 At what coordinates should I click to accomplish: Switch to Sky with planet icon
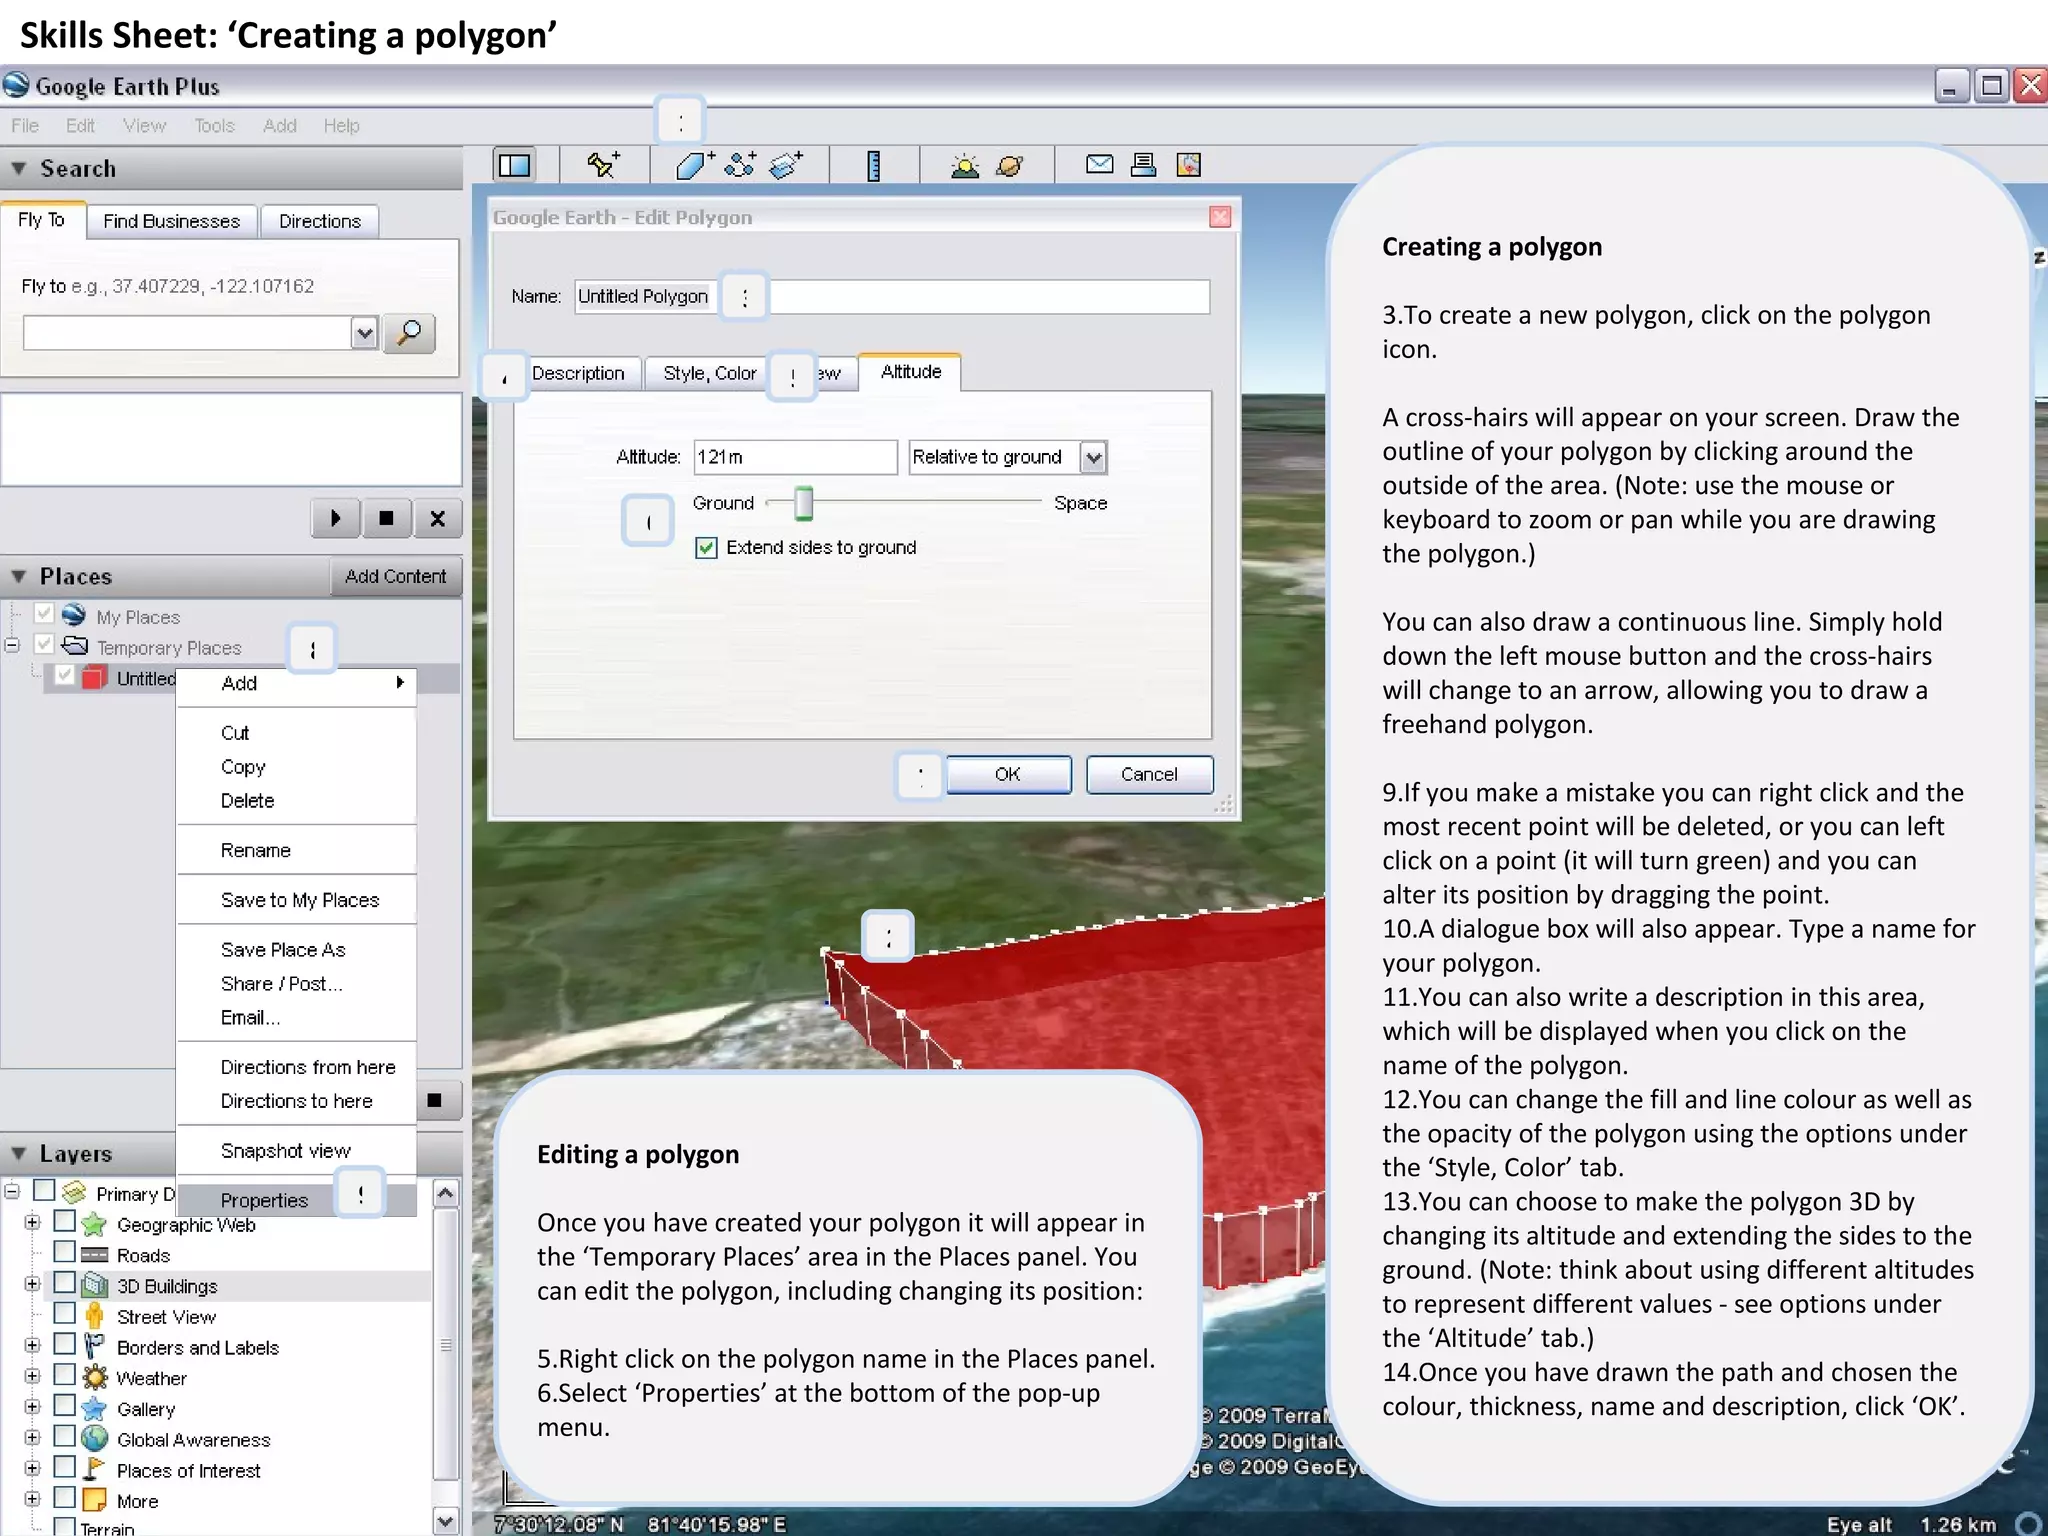click(x=1010, y=165)
